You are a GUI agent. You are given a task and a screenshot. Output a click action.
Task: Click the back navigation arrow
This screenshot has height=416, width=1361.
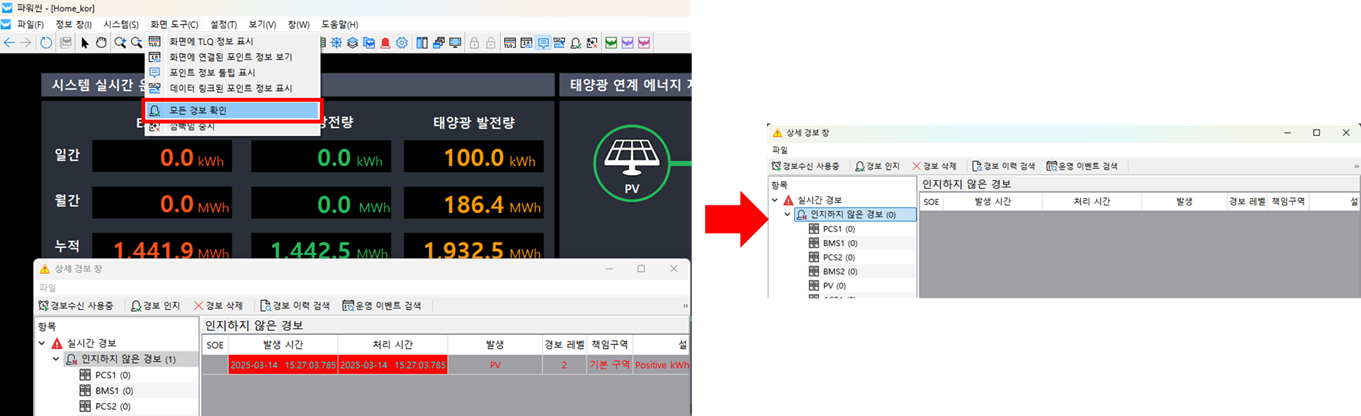(10, 43)
